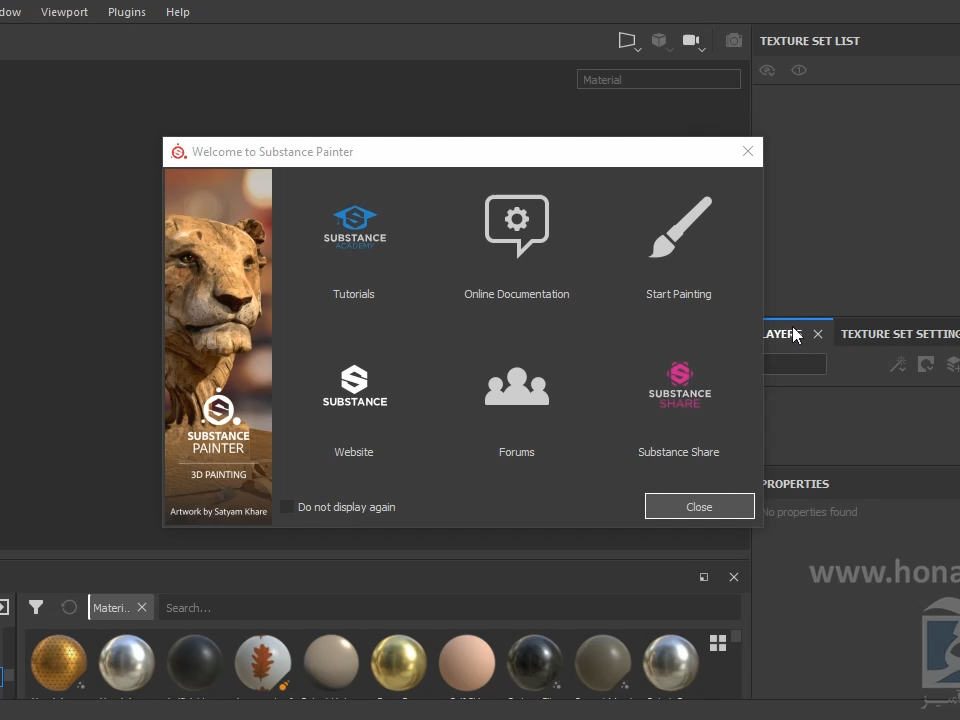Close the Layers tab

coord(818,334)
